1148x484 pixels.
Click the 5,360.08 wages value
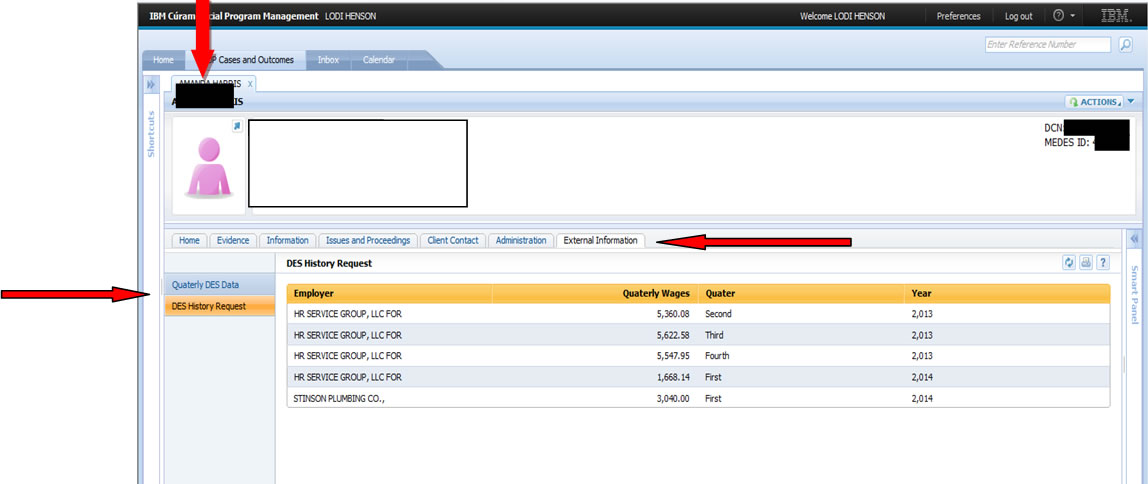click(671, 314)
